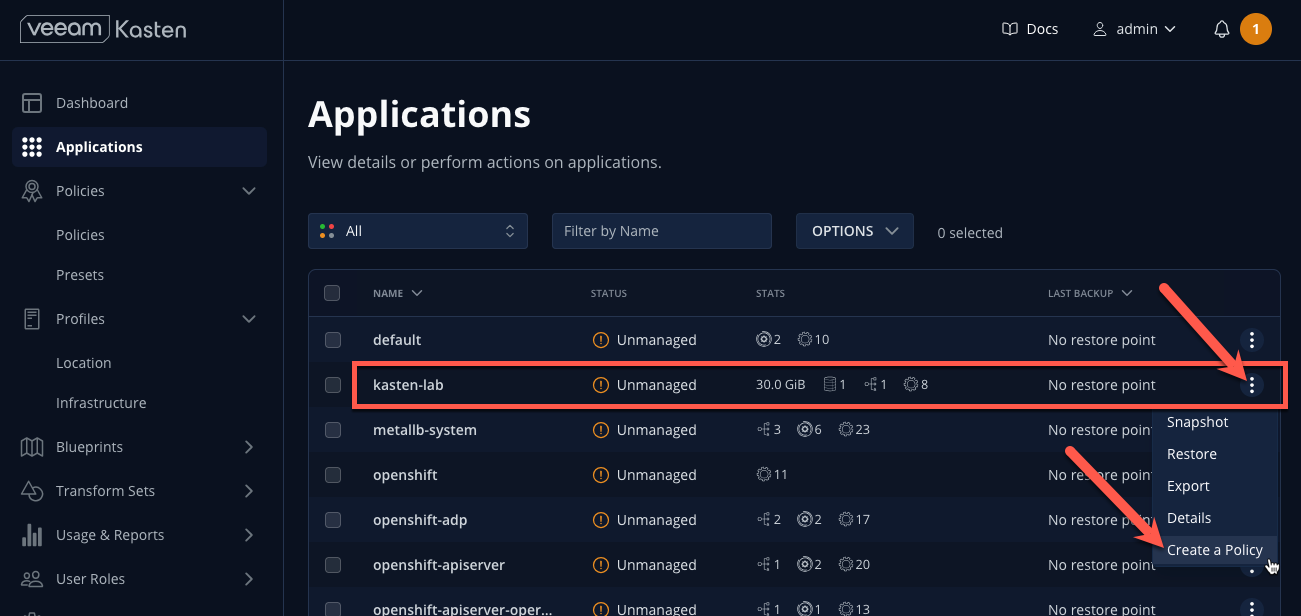This screenshot has height=616, width=1301.
Task: Open the All status filter dropdown
Action: [418, 231]
